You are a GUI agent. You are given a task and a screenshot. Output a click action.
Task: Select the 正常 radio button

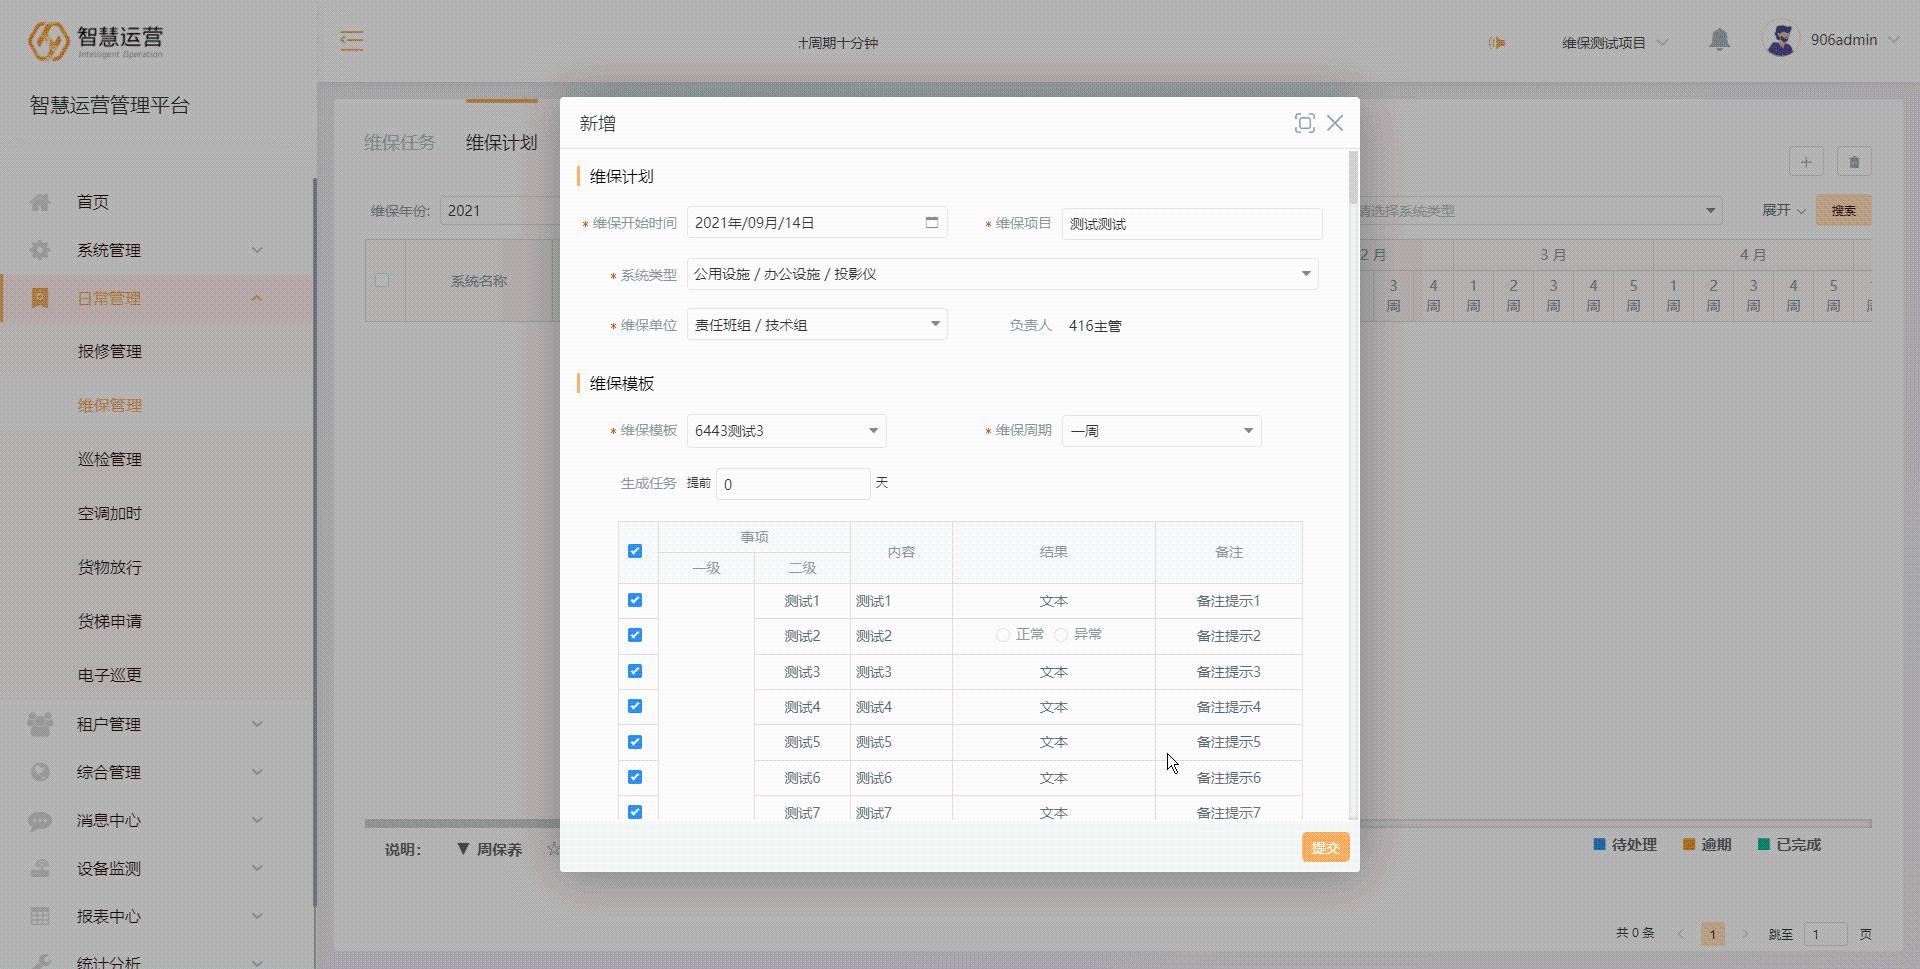point(1002,635)
